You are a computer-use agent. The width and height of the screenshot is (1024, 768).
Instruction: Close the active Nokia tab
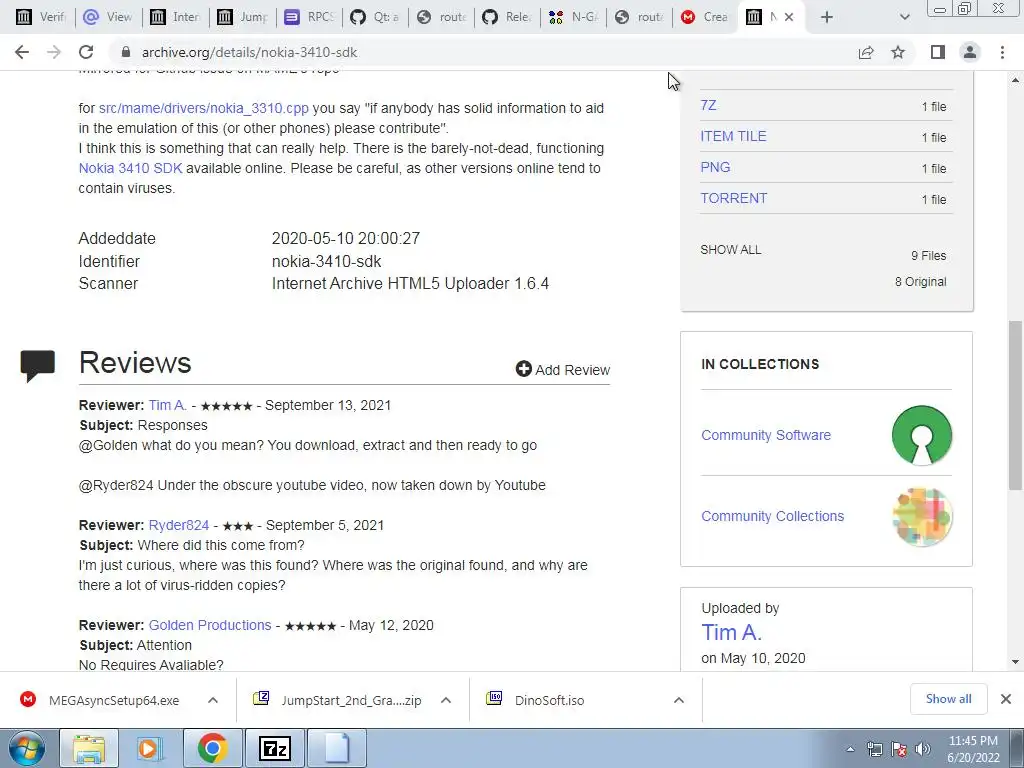tap(789, 18)
